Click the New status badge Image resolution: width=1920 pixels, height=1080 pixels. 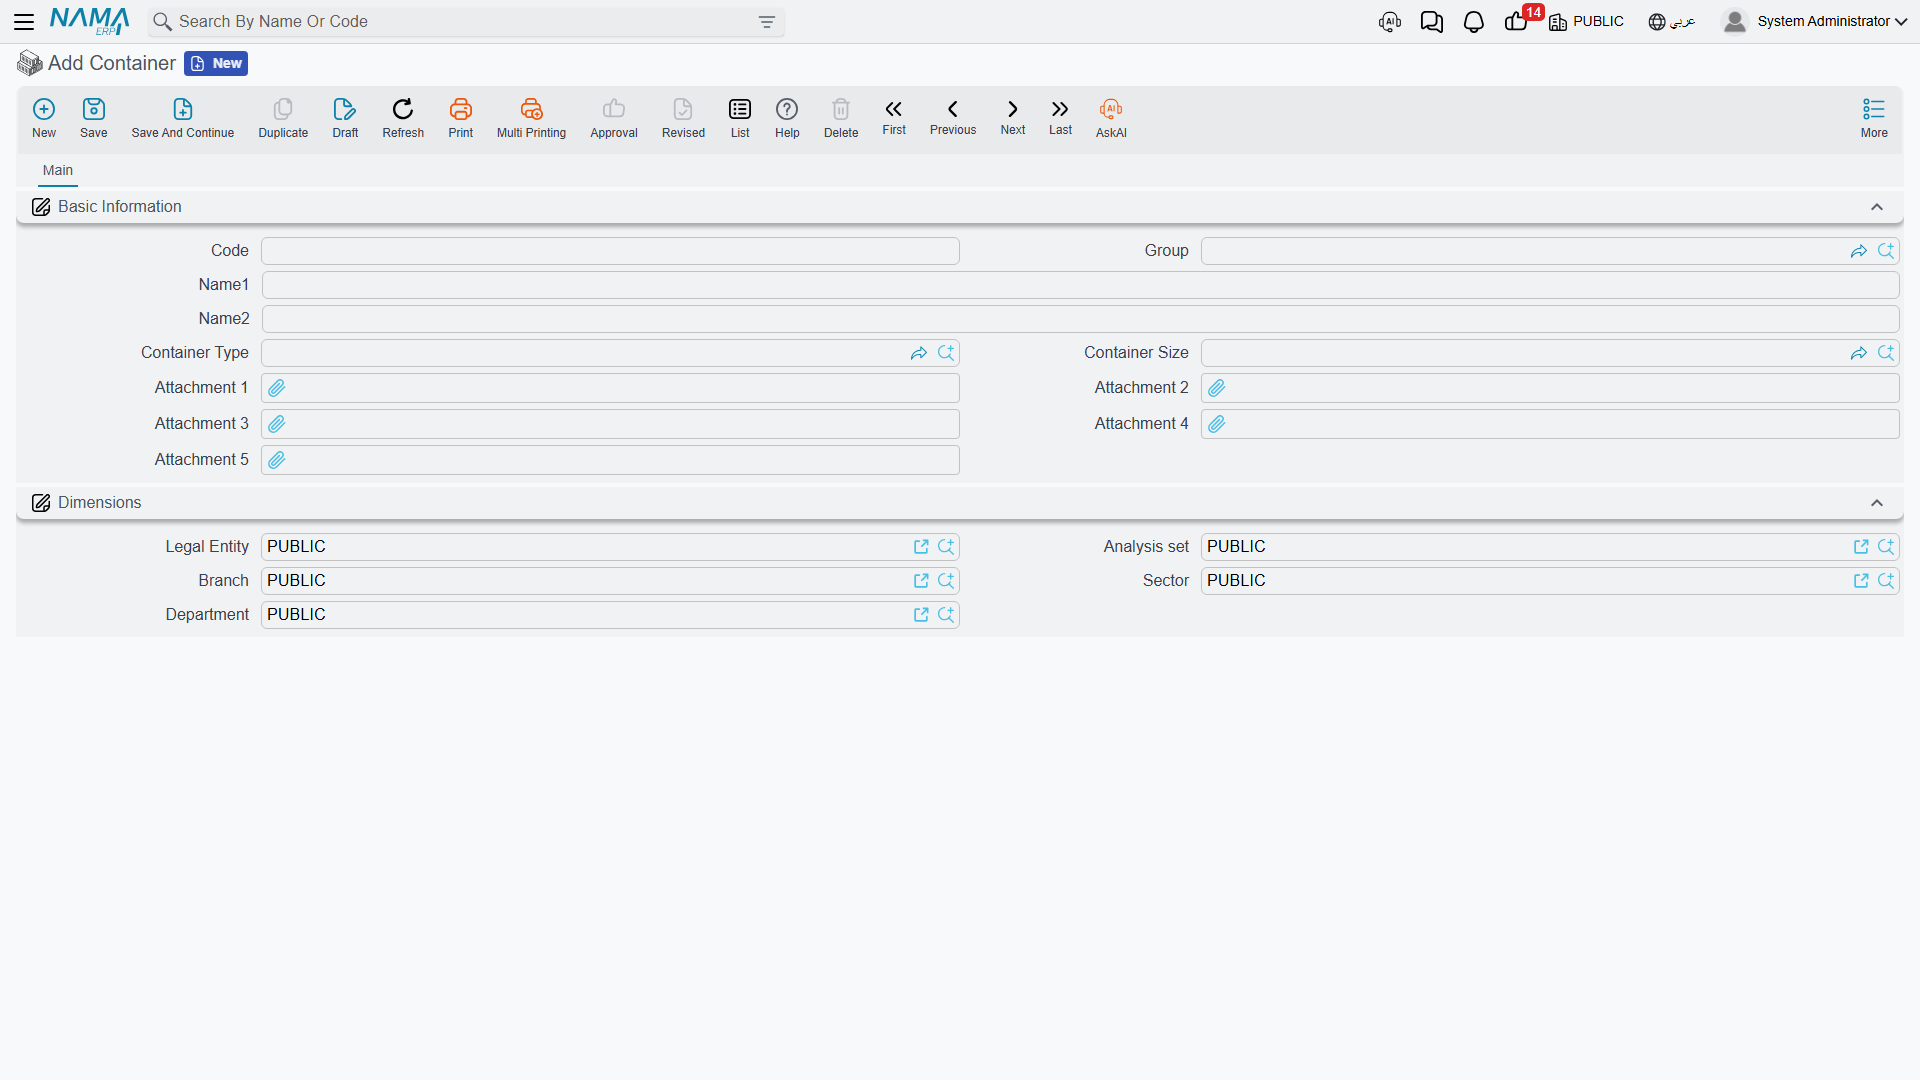tap(216, 63)
